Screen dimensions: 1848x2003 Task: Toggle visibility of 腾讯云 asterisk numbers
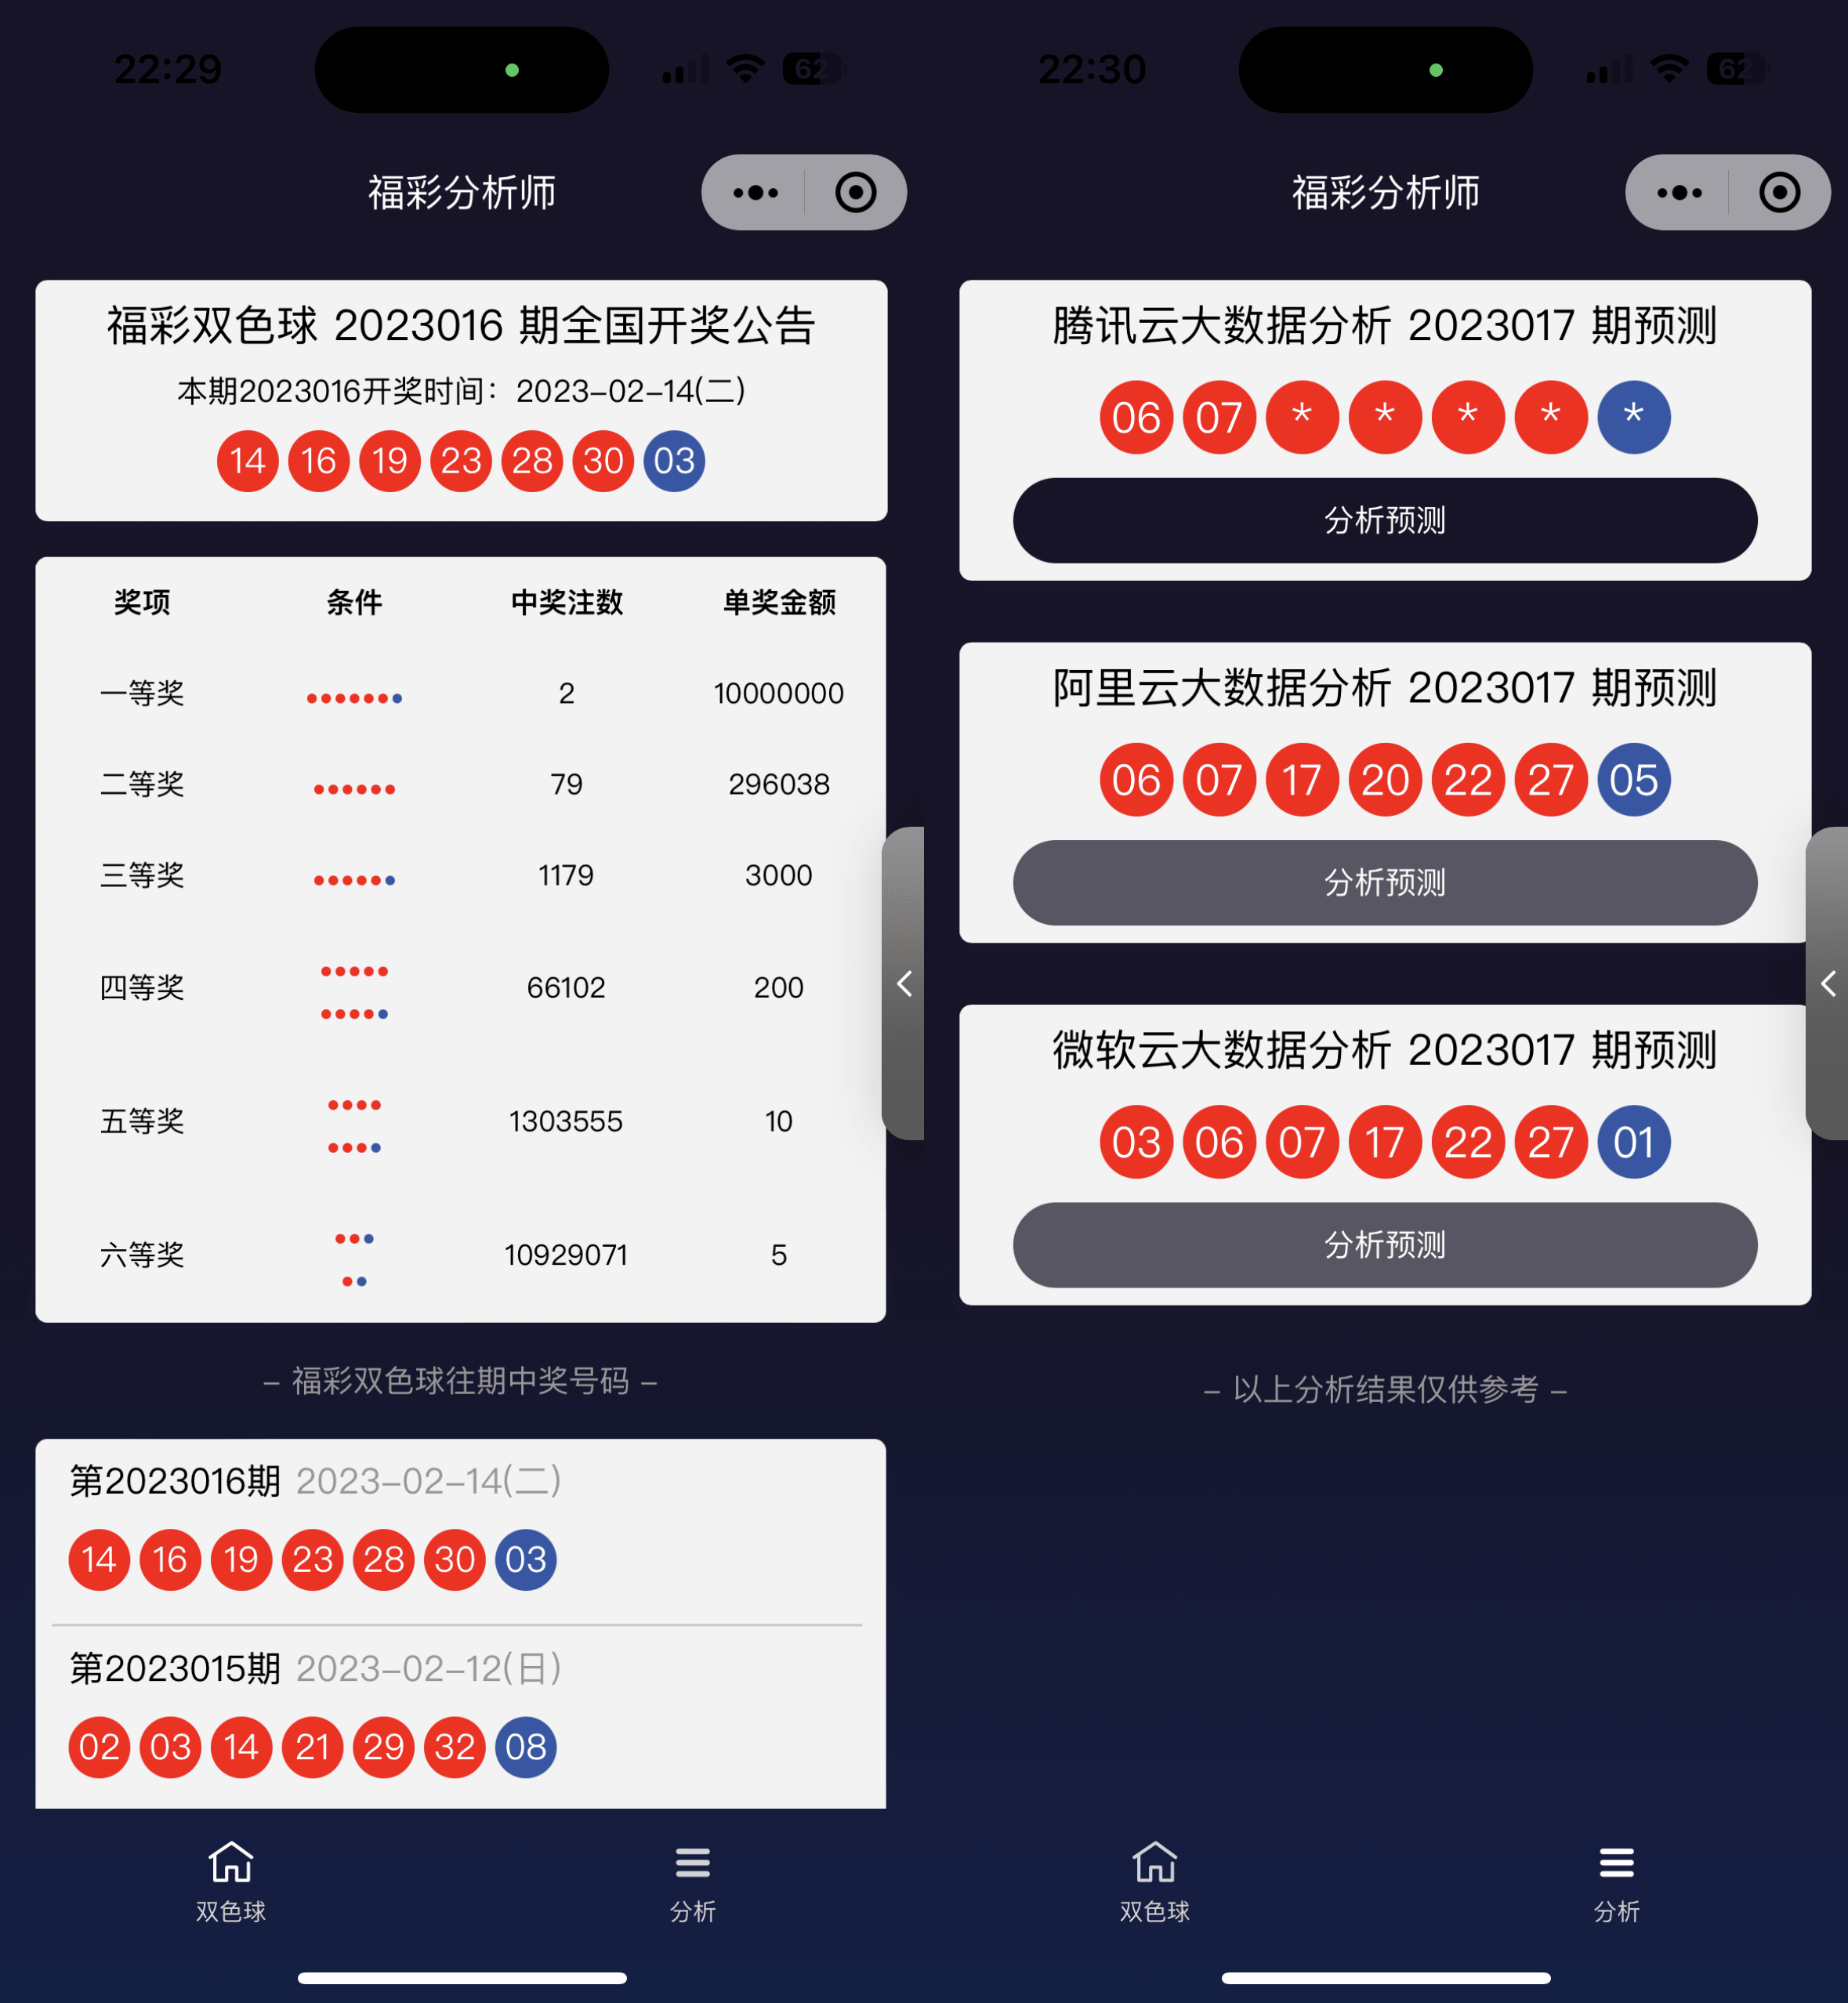1384,532
